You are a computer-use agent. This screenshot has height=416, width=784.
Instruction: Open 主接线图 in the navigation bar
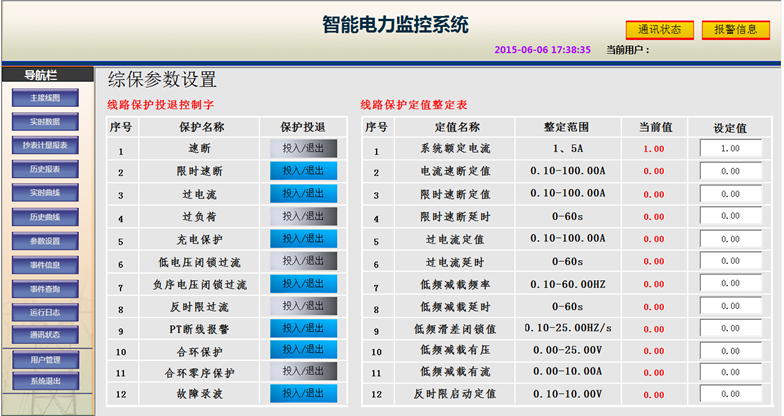click(x=45, y=98)
